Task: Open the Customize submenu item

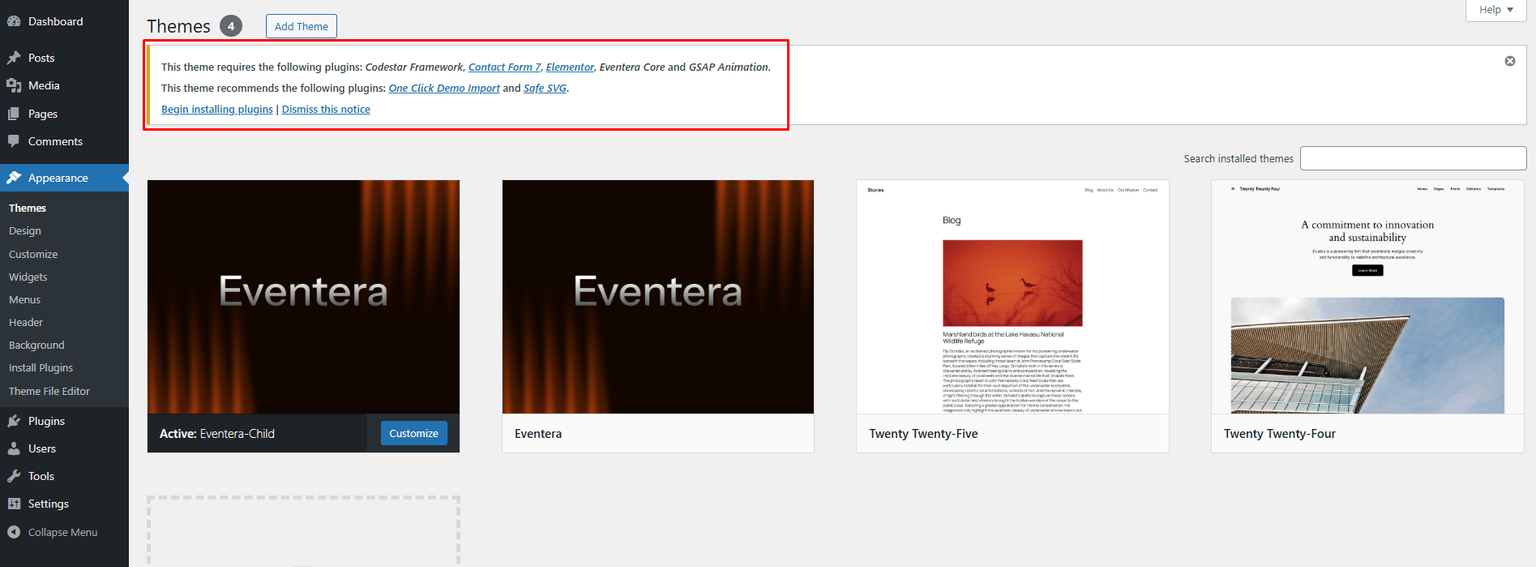Action: tap(33, 254)
